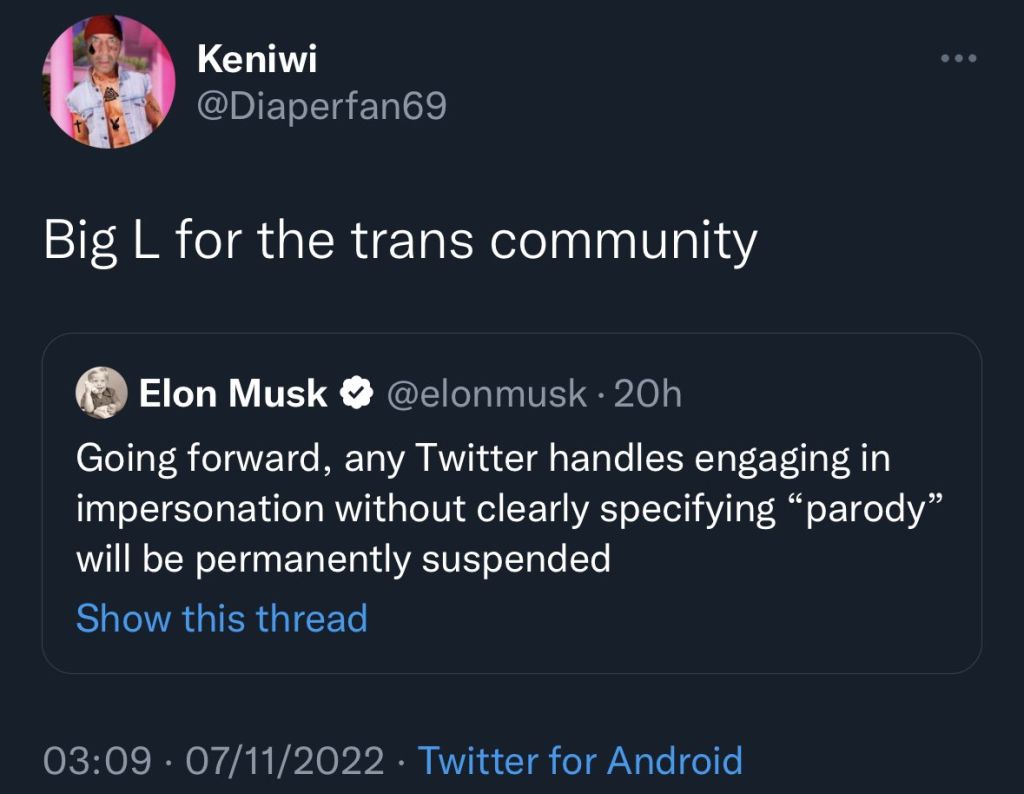Open the three-dot more options menu
The image size is (1024, 794).
coord(959,58)
